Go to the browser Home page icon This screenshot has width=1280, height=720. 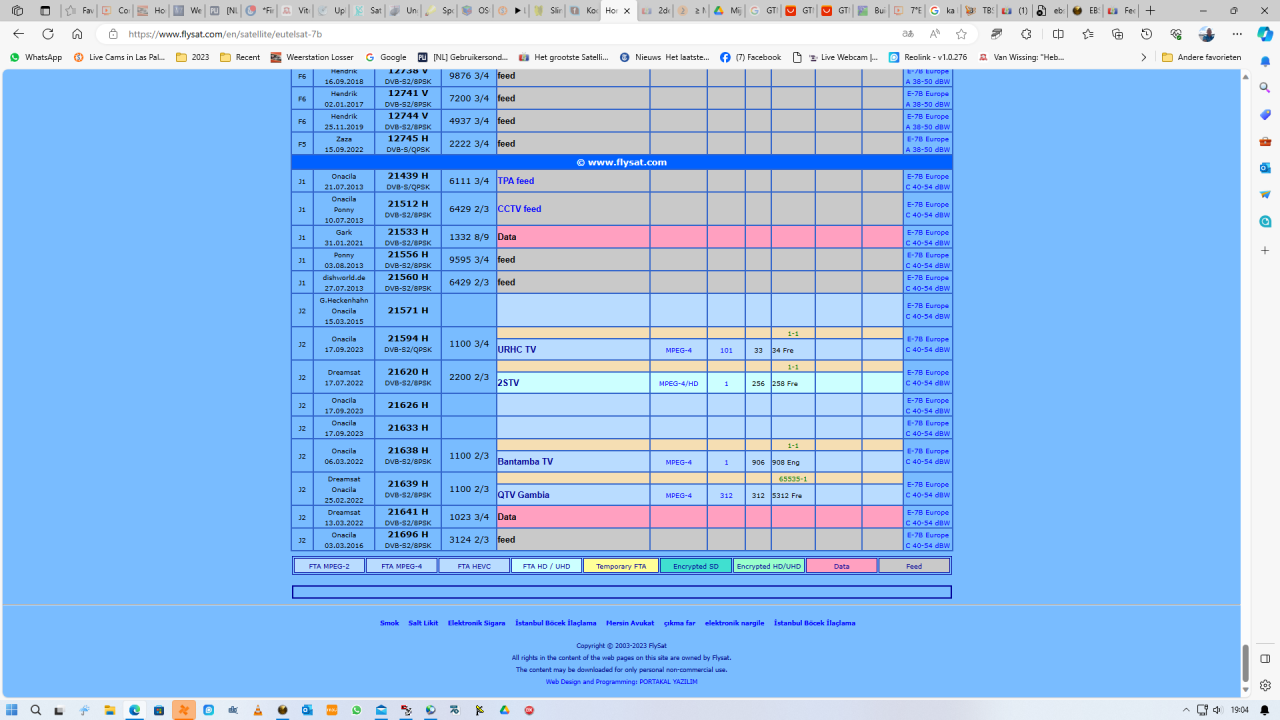tap(77, 34)
